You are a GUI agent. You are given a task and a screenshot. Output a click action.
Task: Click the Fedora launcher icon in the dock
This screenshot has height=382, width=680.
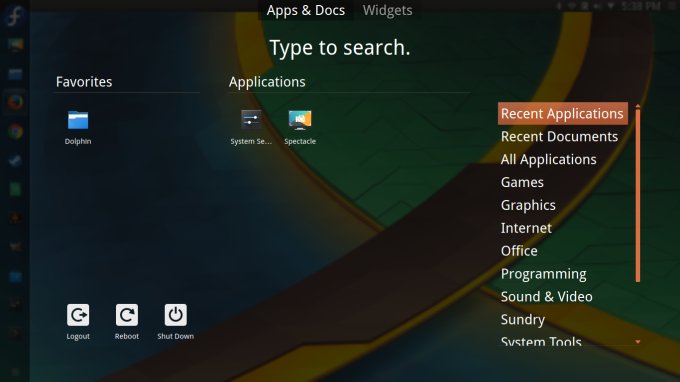pyautogui.click(x=15, y=16)
